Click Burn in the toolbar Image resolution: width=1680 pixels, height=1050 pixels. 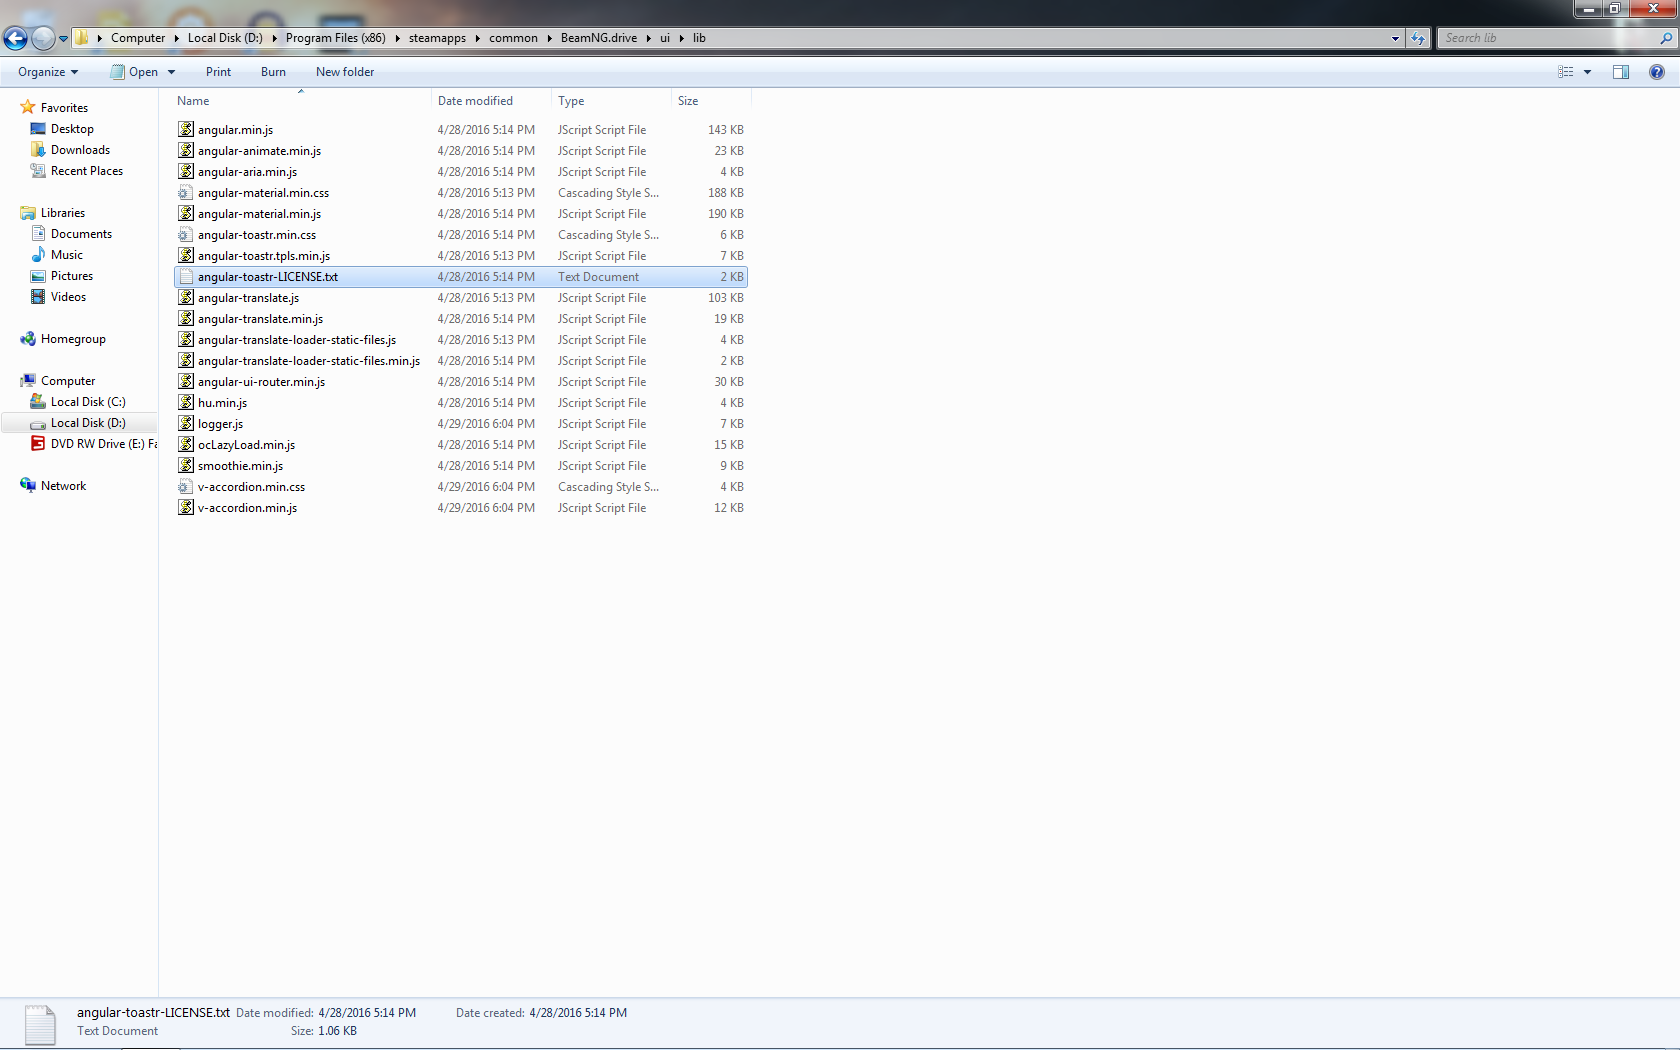click(x=273, y=72)
